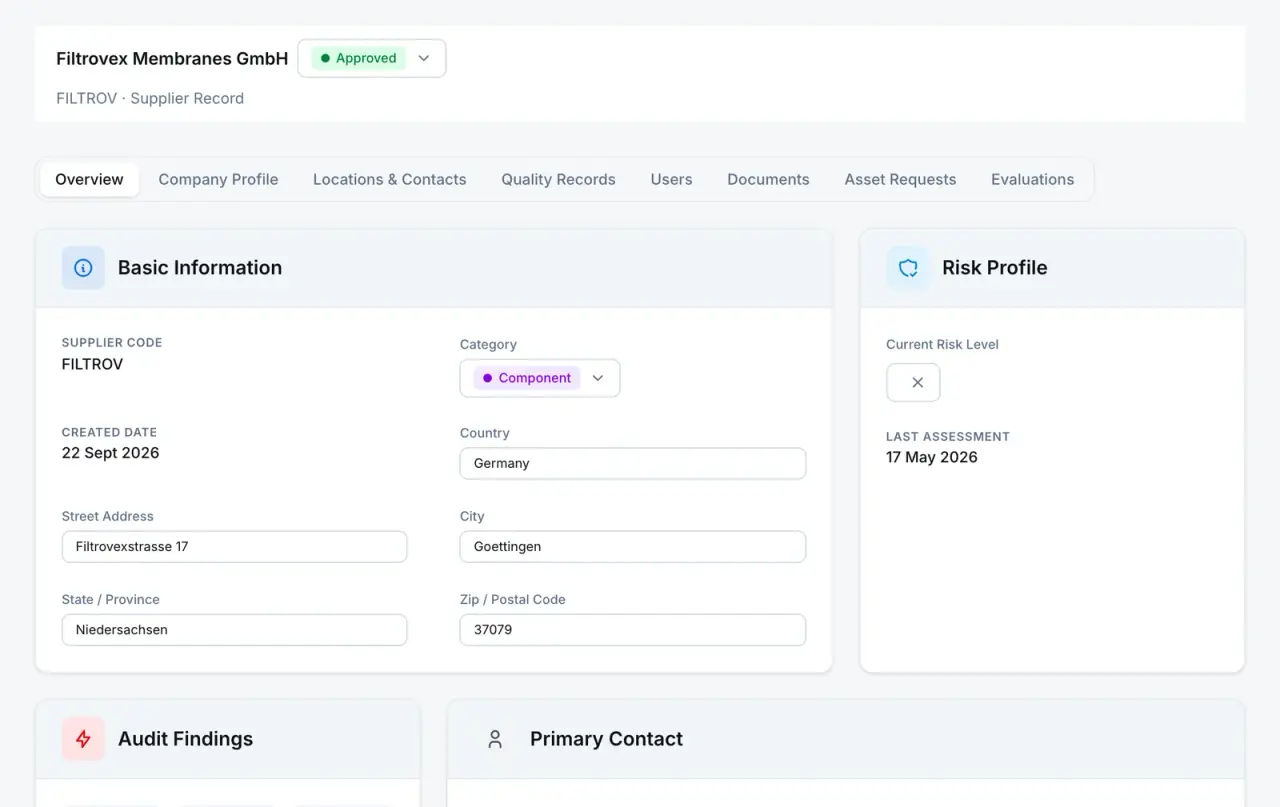The height and width of the screenshot is (807, 1280).
Task: Open the Approved status dropdown
Action: [372, 58]
